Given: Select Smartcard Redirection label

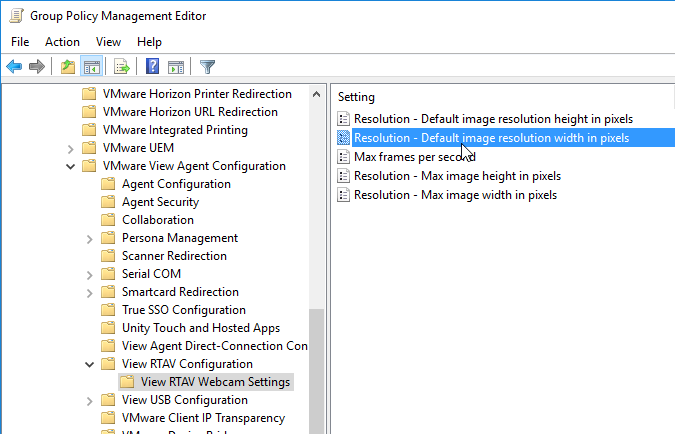Looking at the screenshot, I should pyautogui.click(x=180, y=292).
